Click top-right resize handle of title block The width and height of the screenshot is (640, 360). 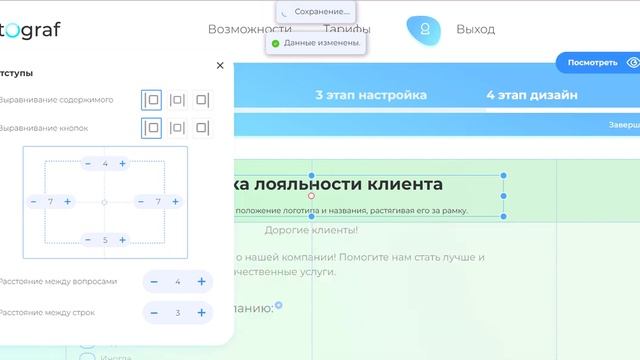coord(504,176)
